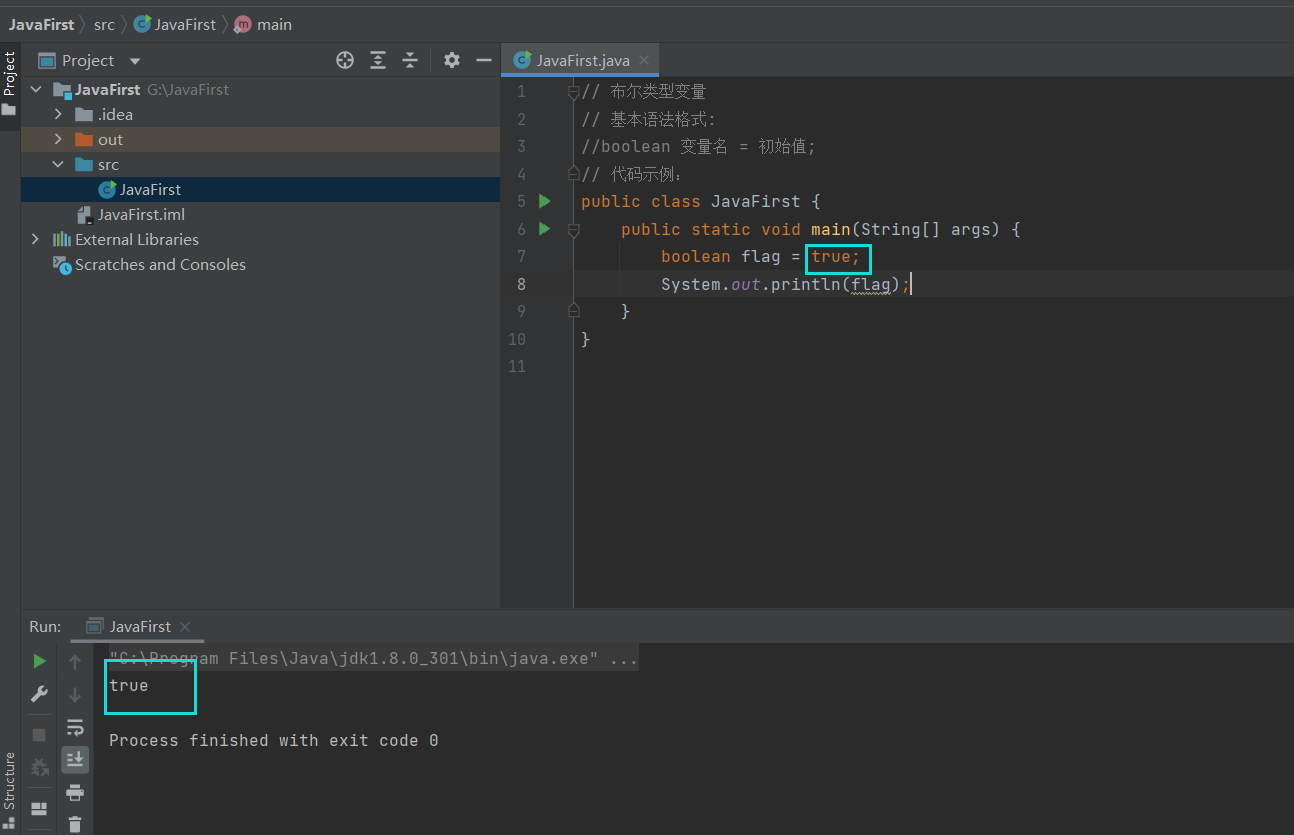Screen dimensions: 1294x835
Task: Open the Structure vertical side tab
Action: point(9,781)
